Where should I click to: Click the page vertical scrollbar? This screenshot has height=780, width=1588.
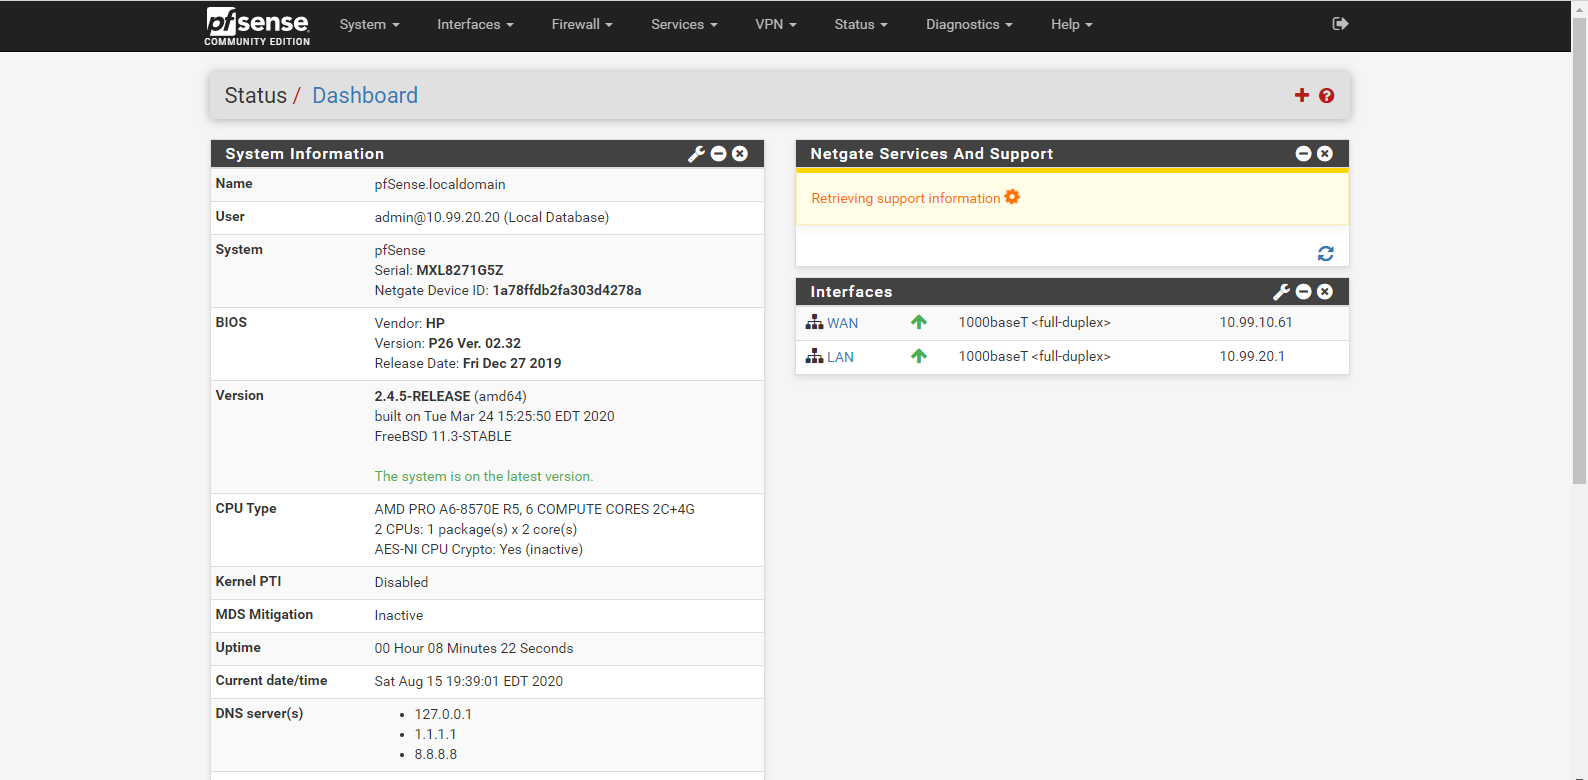tap(1579, 250)
